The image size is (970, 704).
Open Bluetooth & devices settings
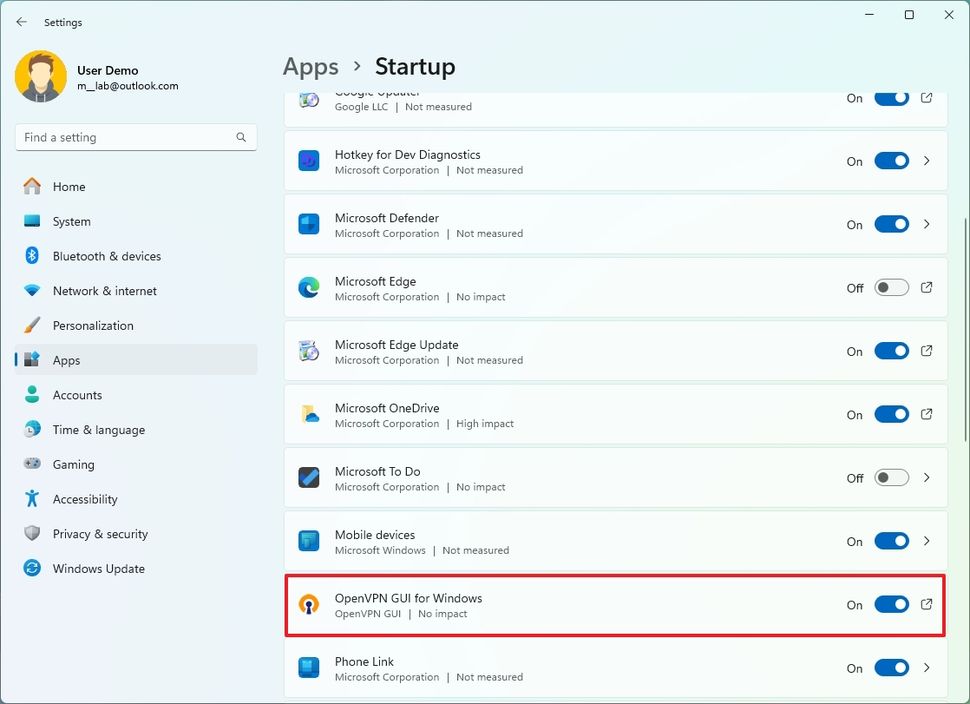pos(104,256)
